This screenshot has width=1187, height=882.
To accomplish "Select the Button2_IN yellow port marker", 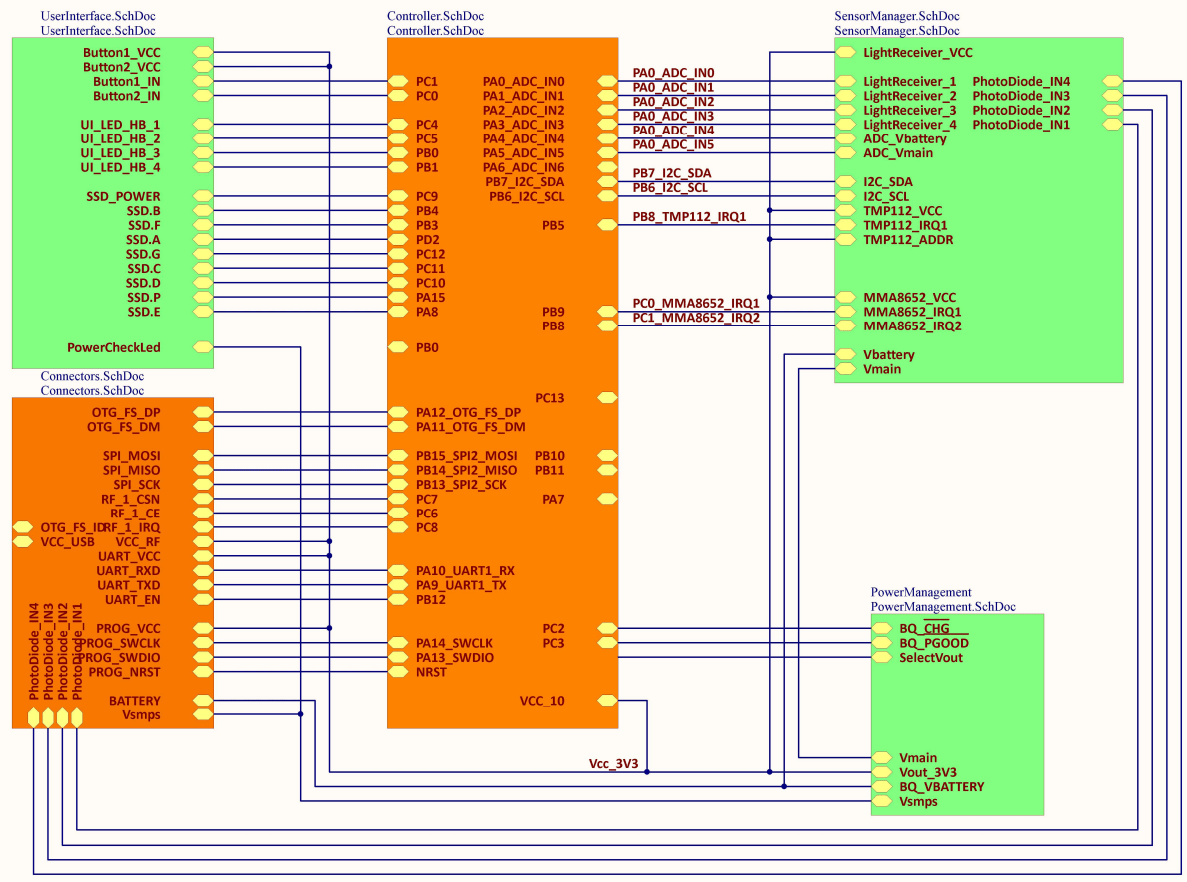I will [203, 95].
